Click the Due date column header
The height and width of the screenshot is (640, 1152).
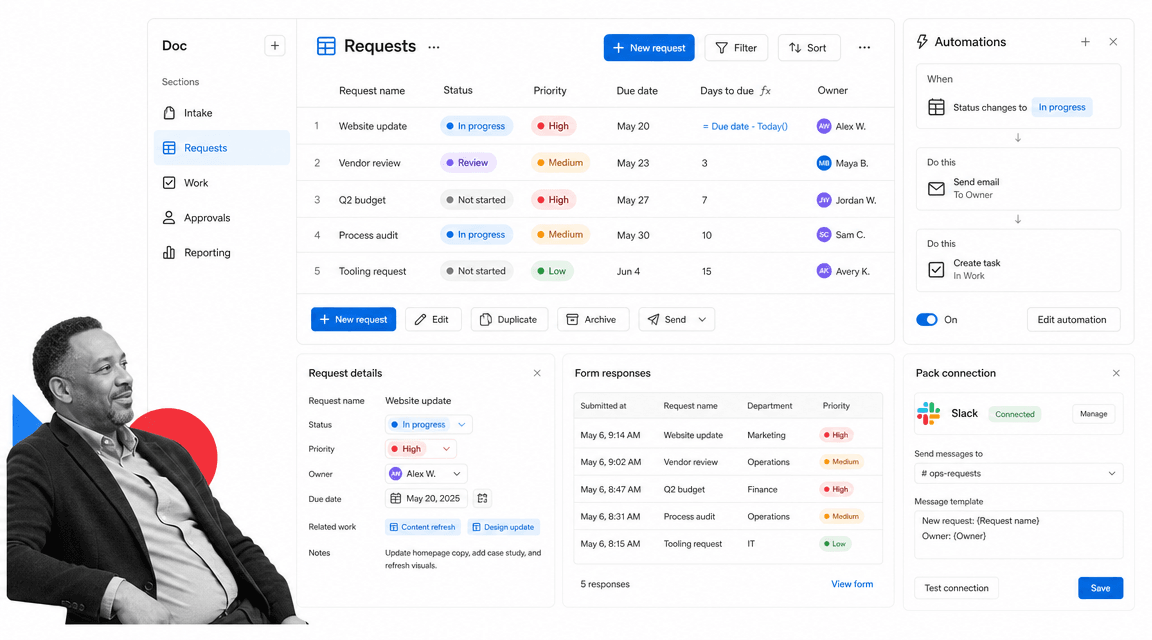pos(637,90)
